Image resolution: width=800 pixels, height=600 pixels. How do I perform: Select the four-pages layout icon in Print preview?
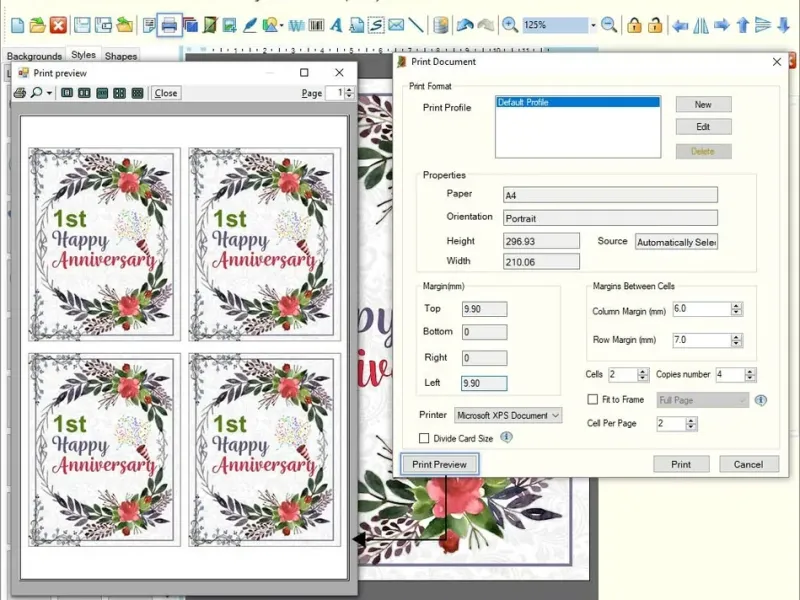[119, 93]
